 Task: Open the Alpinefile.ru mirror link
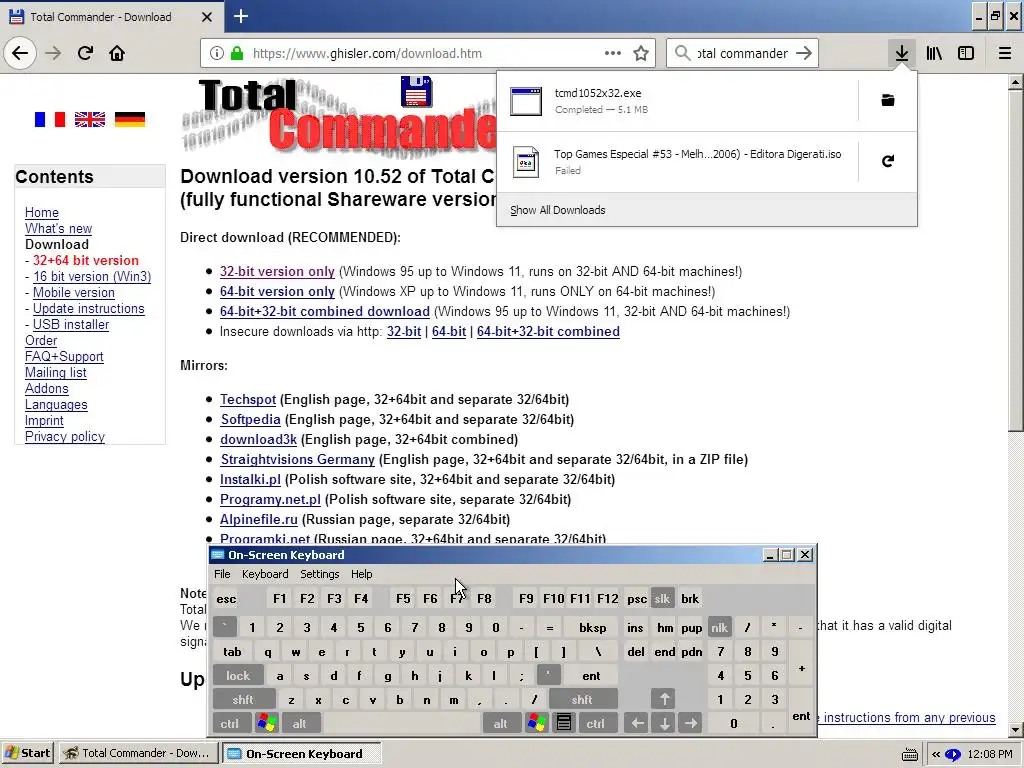259,520
